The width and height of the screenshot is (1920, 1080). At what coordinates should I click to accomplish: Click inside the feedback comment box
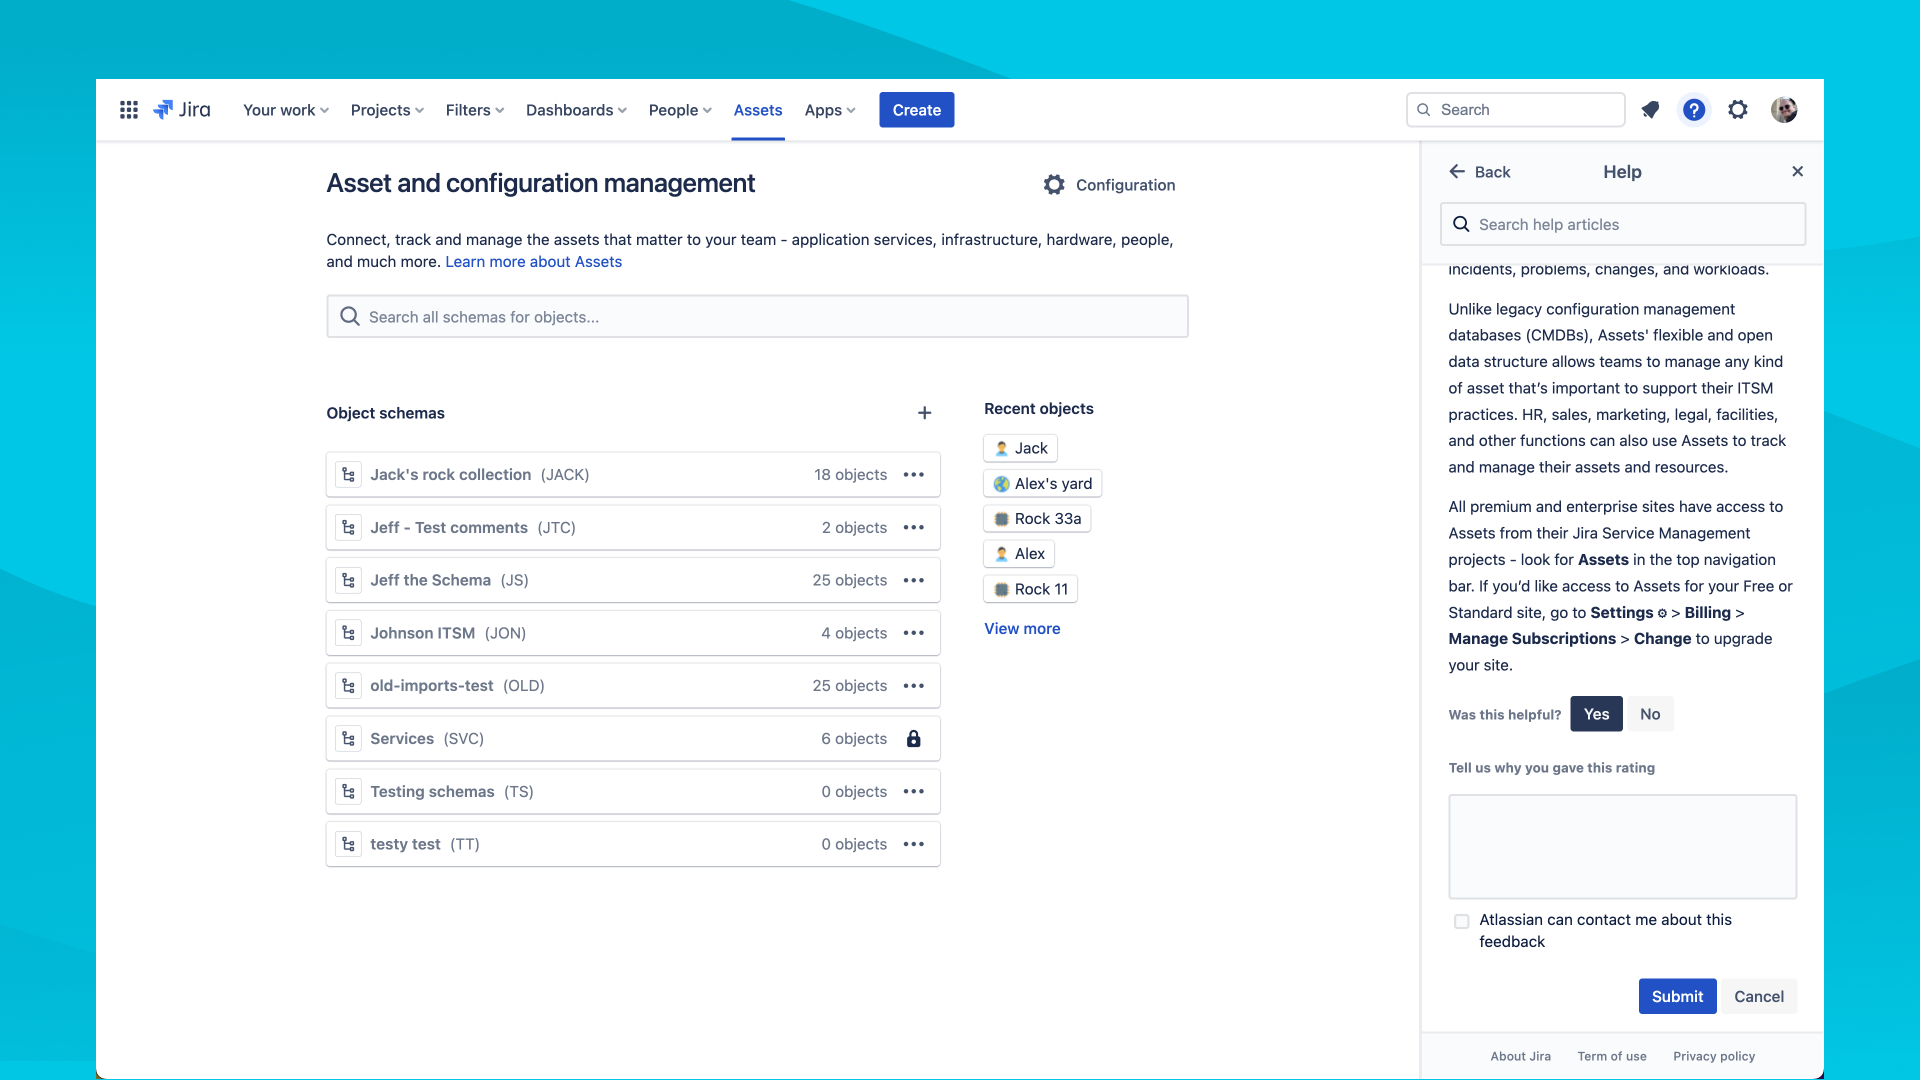click(1621, 846)
